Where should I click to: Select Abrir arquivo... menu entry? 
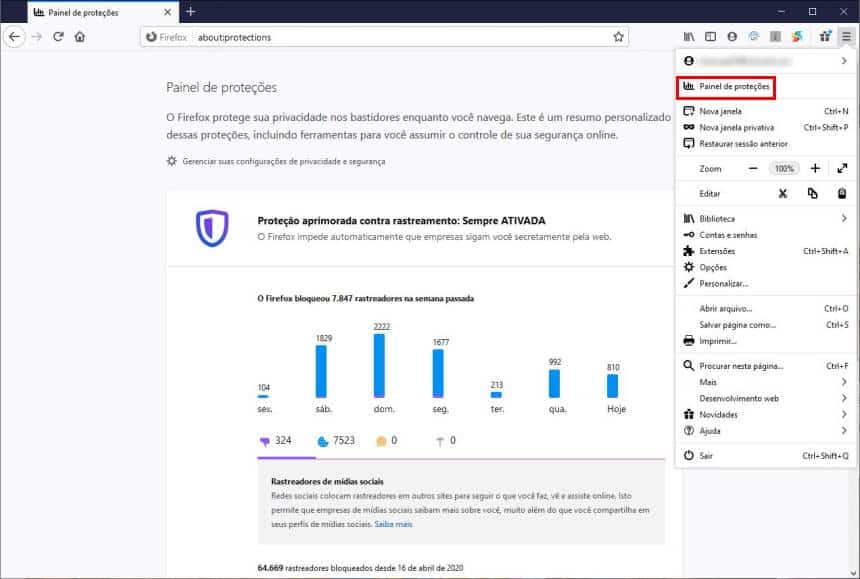(766, 309)
